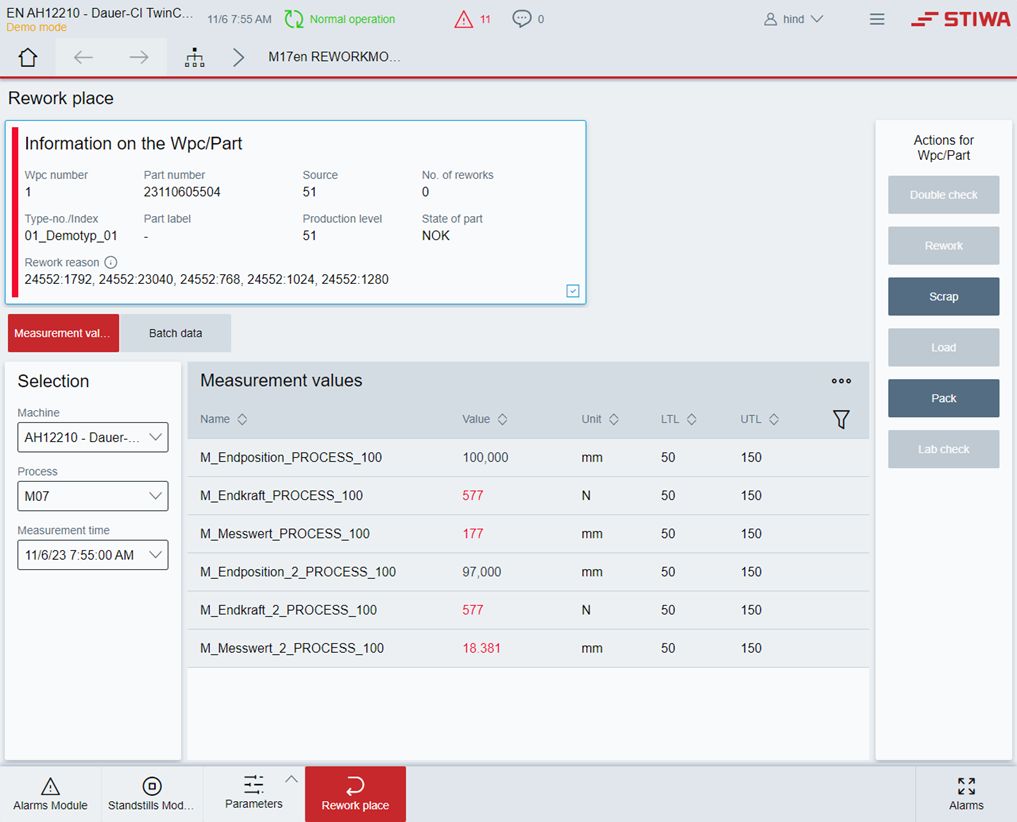Open the messages speech bubble icon
This screenshot has height=822, width=1017.
click(x=522, y=19)
